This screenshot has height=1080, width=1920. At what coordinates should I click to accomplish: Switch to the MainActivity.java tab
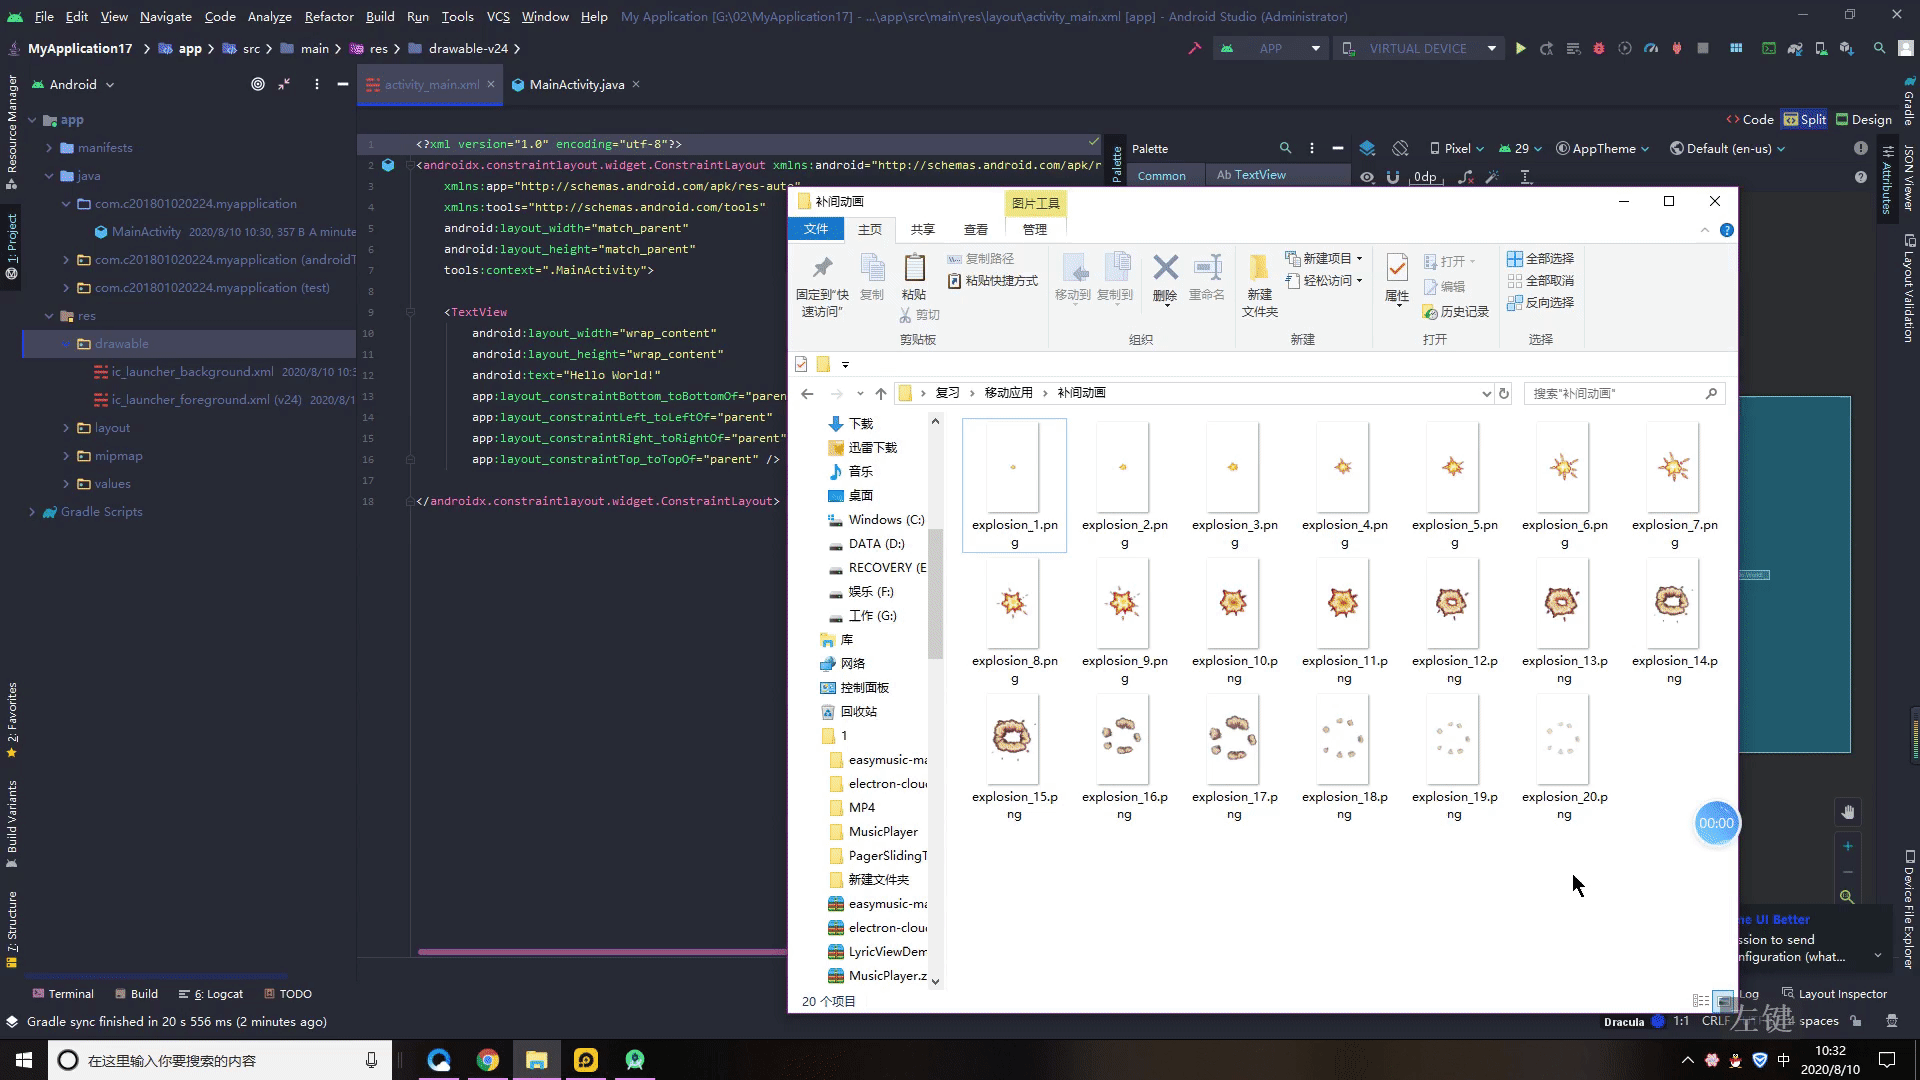tap(576, 85)
